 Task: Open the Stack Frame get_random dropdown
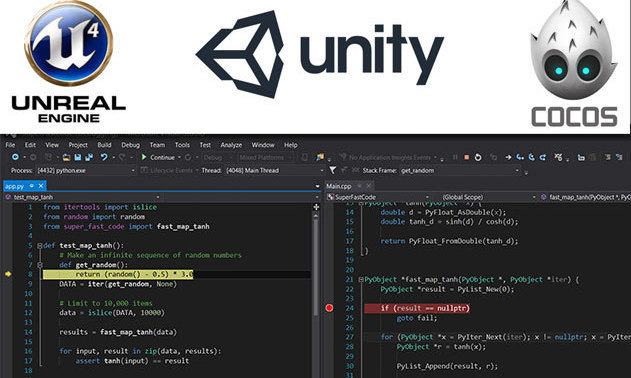point(460,170)
